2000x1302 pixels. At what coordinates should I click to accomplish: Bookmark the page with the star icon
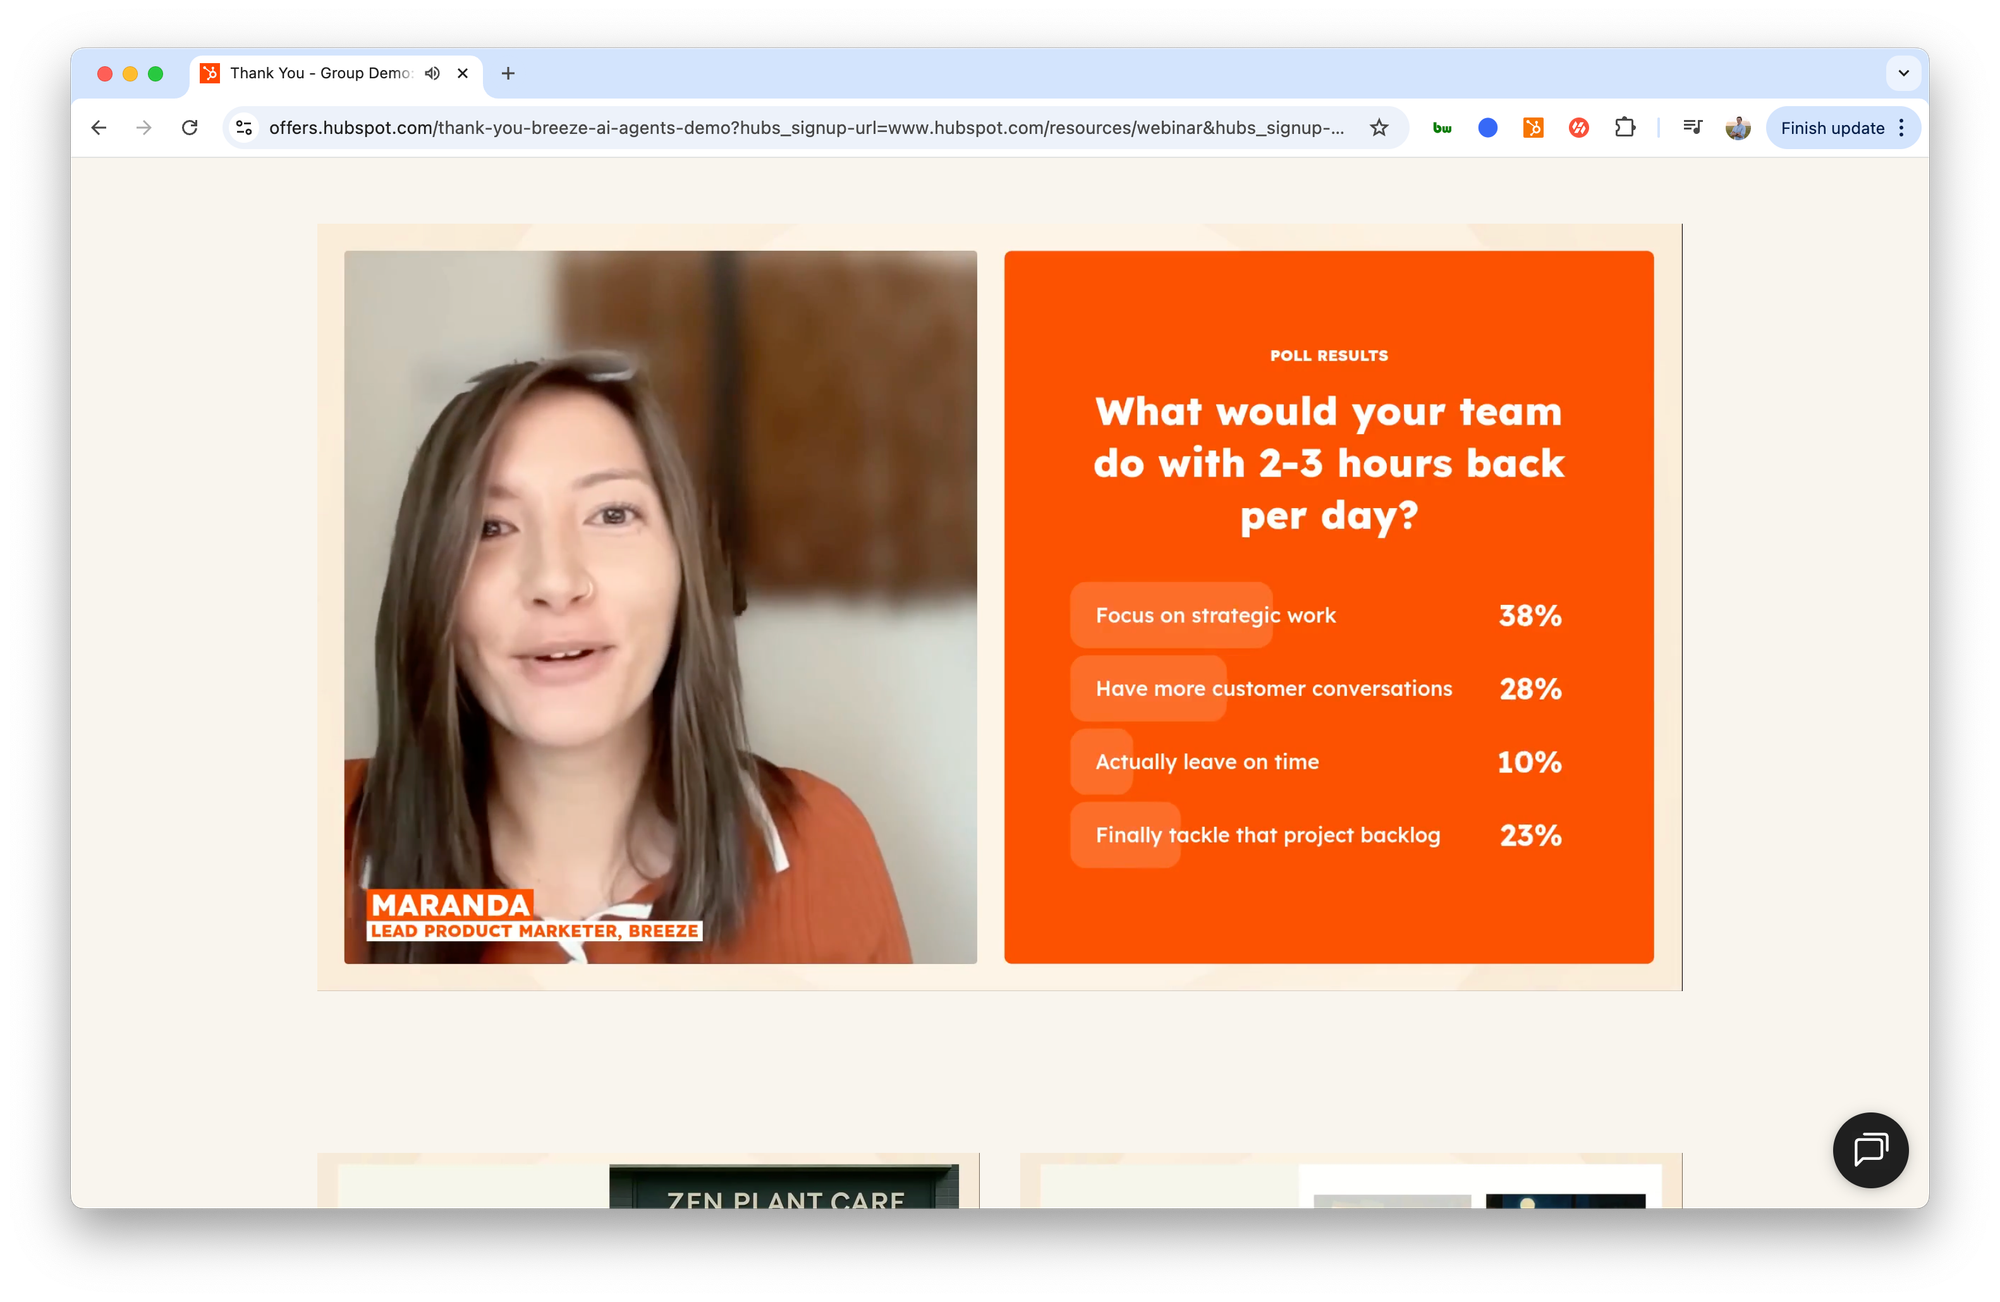(x=1379, y=128)
